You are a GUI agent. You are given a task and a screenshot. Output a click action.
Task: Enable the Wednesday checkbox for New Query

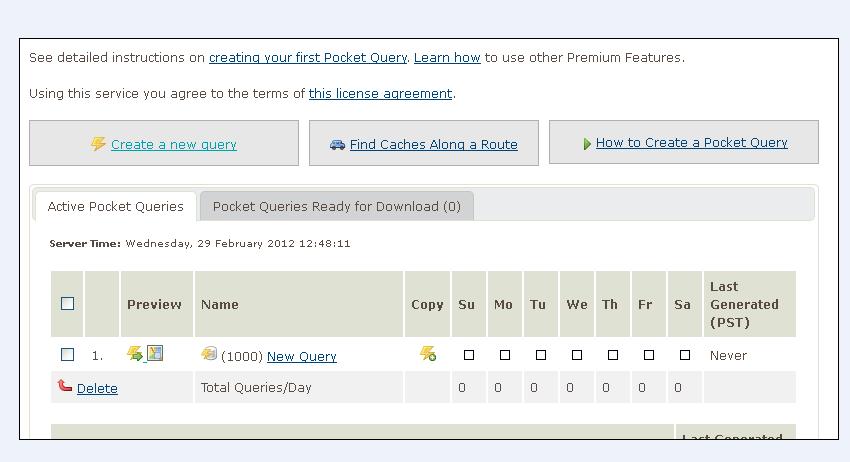click(577, 355)
